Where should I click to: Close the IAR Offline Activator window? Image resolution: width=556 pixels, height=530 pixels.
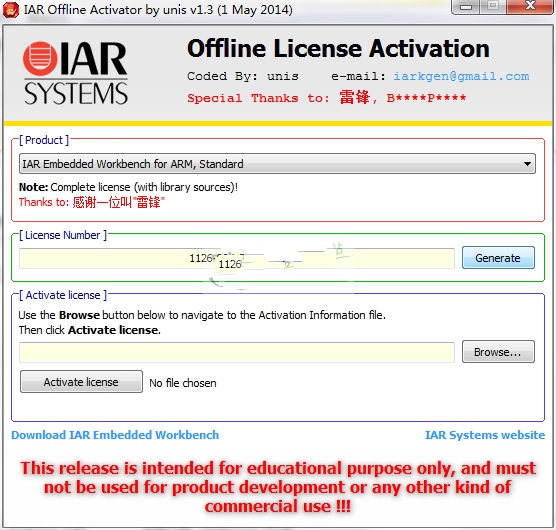point(530,6)
